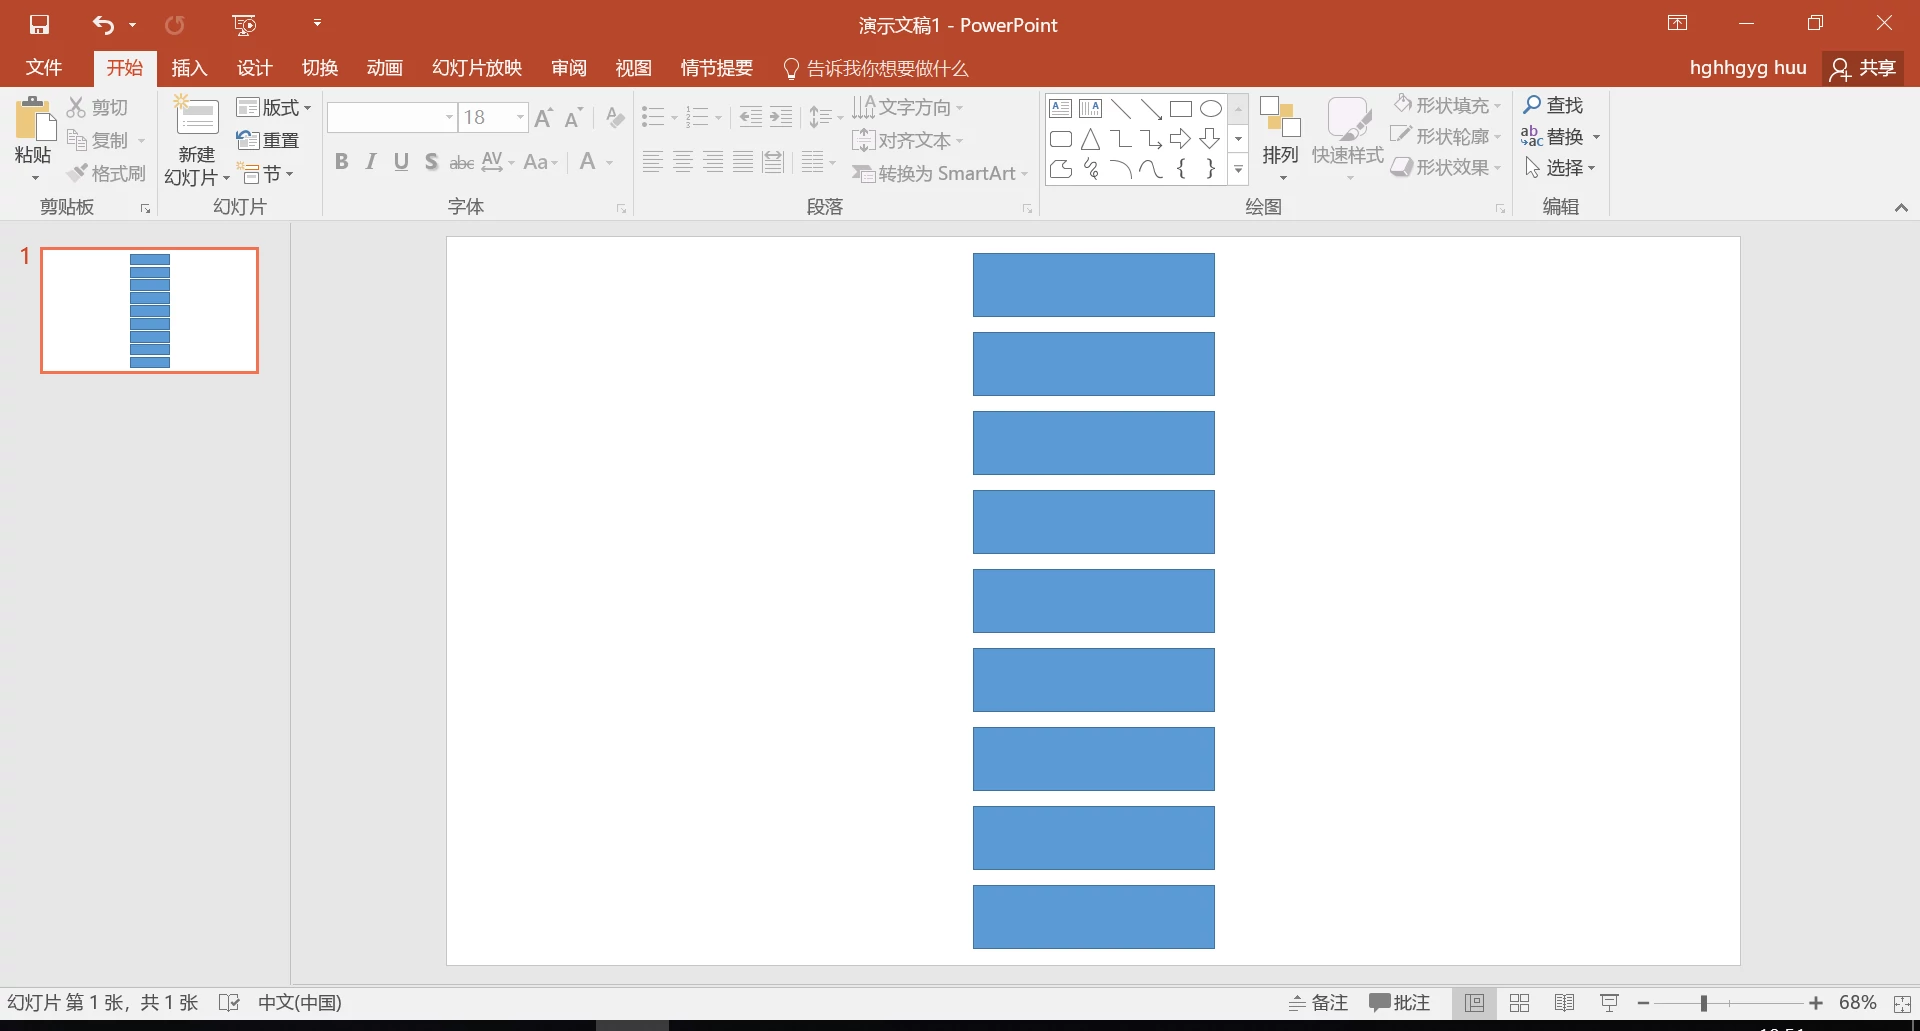Fit slide to current window icon
The width and height of the screenshot is (1920, 1031).
point(1902,1003)
